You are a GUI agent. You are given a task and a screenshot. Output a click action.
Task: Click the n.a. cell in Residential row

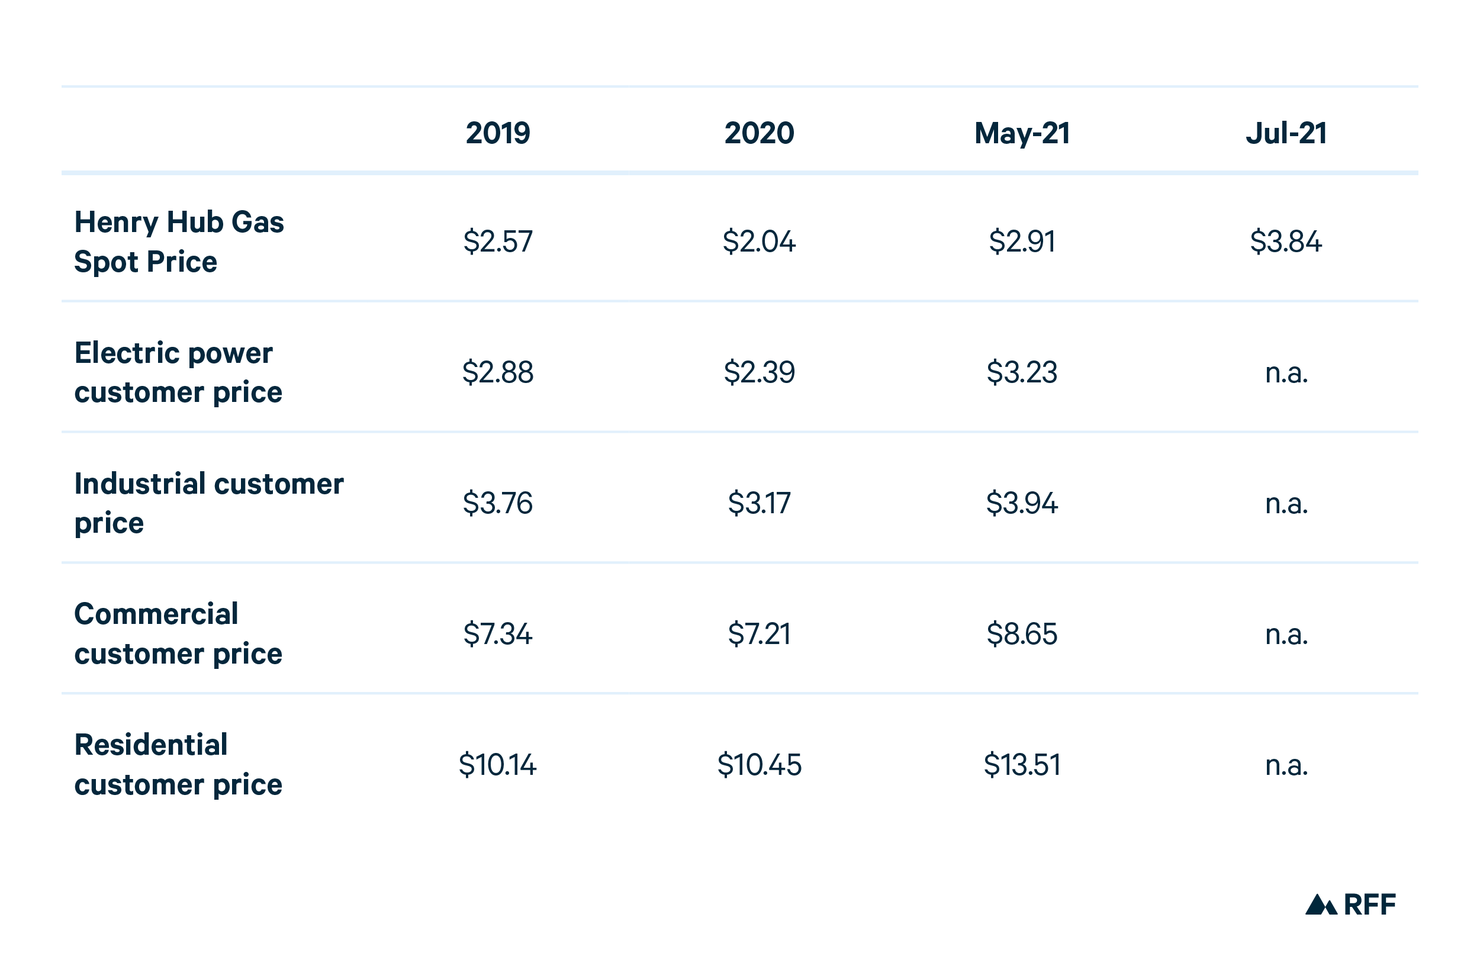click(1286, 766)
